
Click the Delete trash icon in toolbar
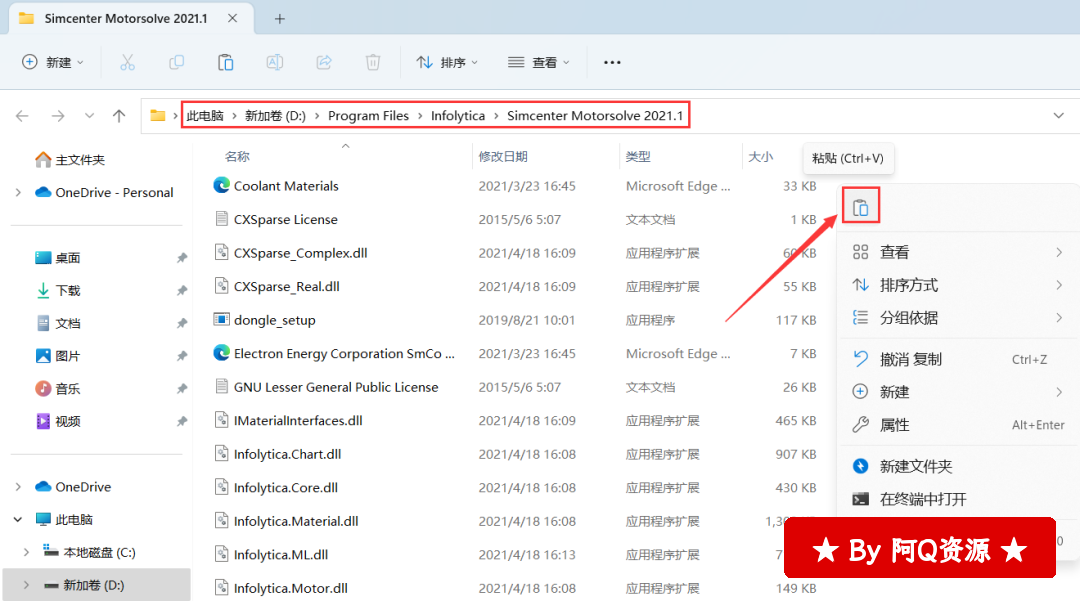pos(373,62)
